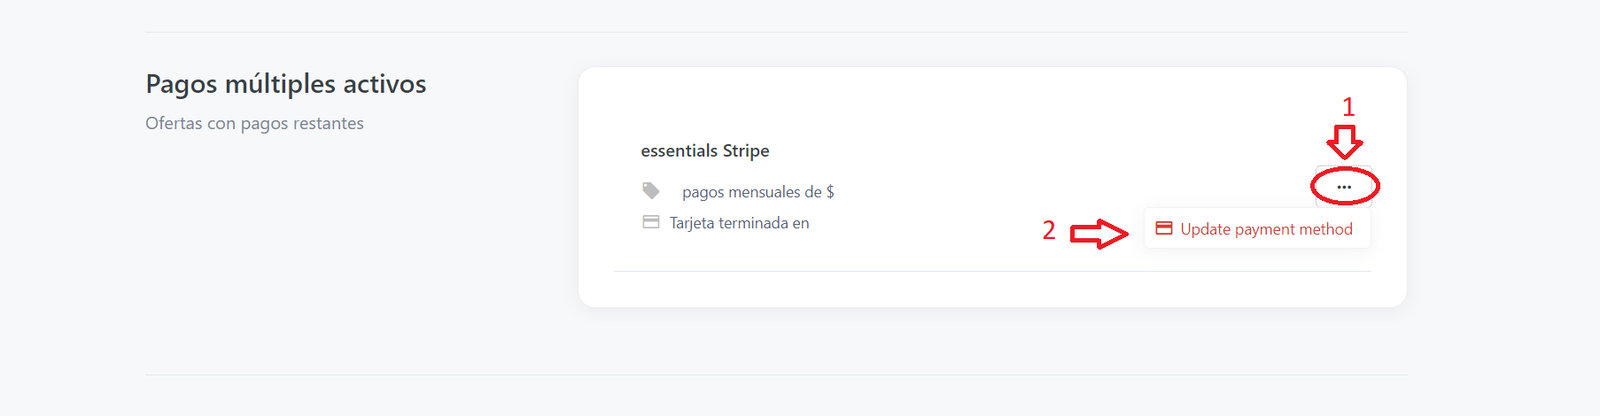
Task: Click the horizontal divider above the section
Action: 776,32
